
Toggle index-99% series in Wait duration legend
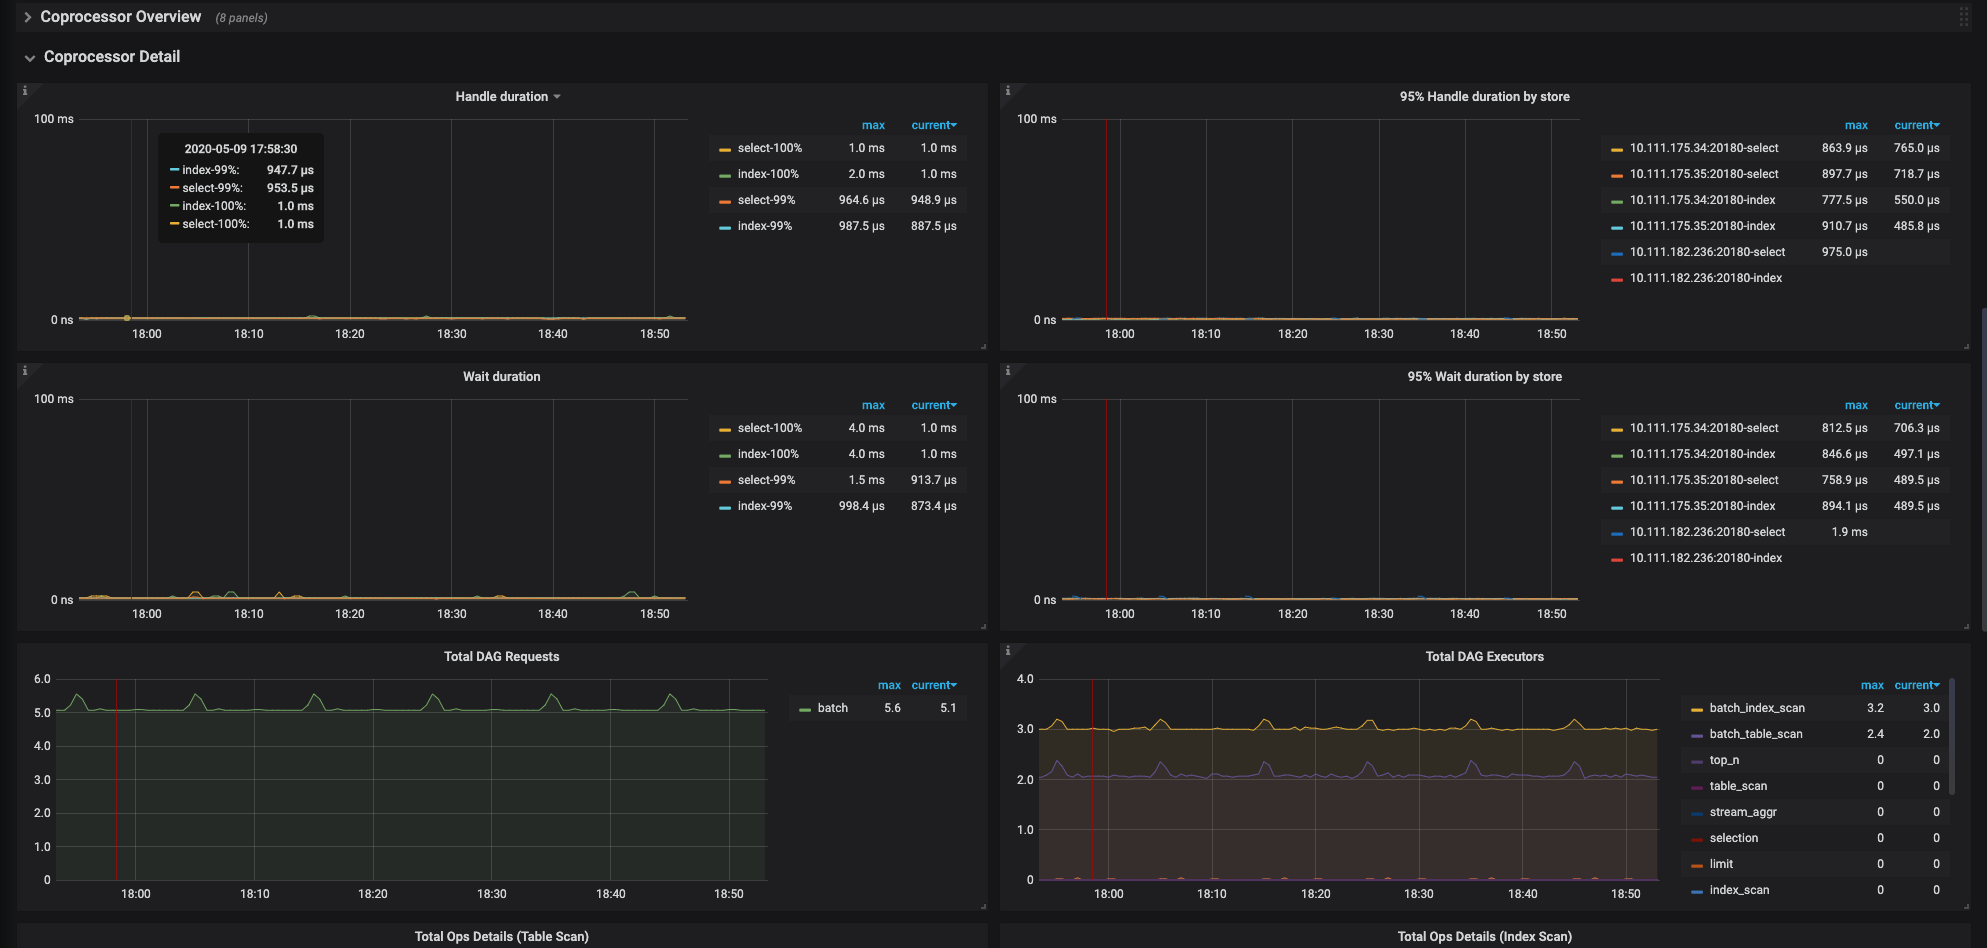click(764, 506)
